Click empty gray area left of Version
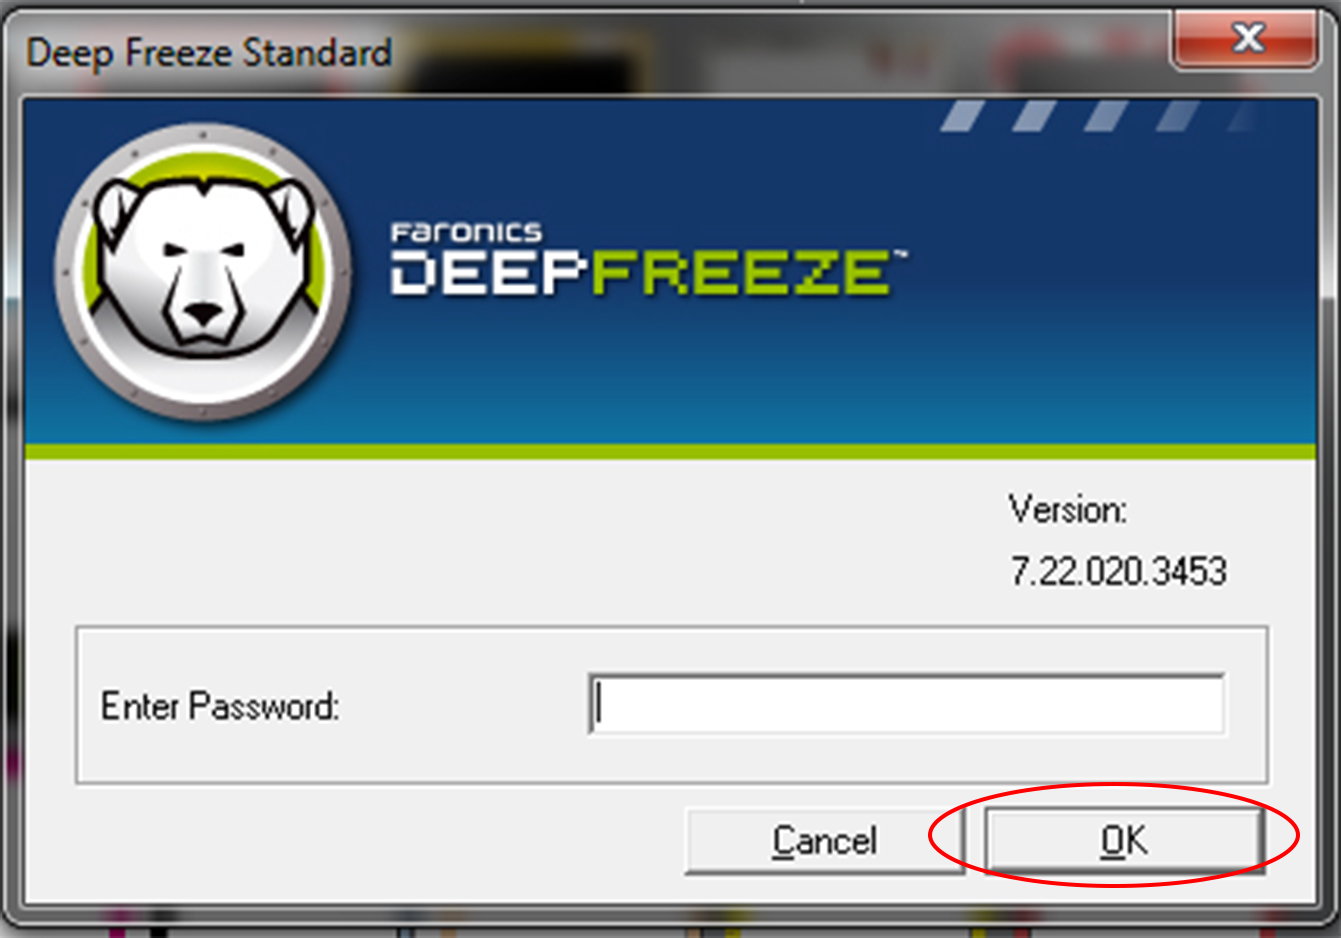 tap(500, 540)
